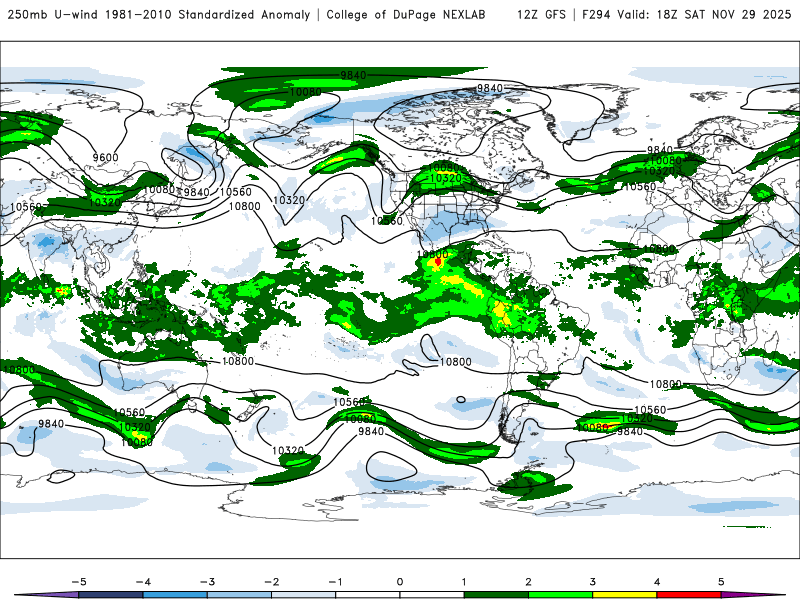Click the '-1' colorbar tick label
The height and width of the screenshot is (600, 800).
[335, 582]
